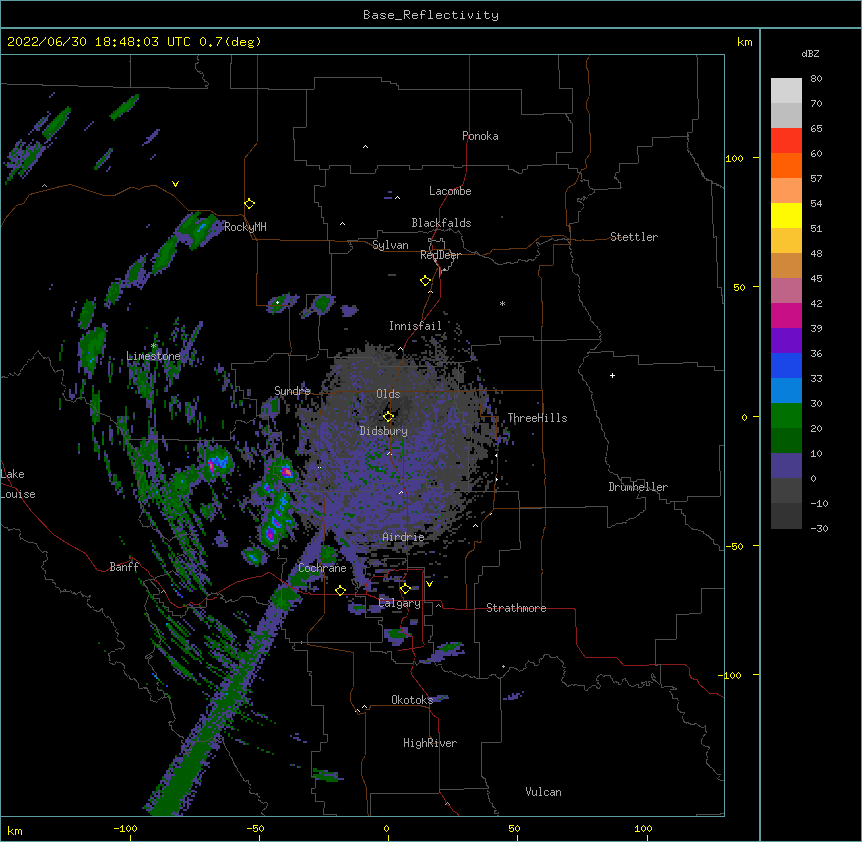Select the Airdrie label
The height and width of the screenshot is (842, 862).
(403, 537)
